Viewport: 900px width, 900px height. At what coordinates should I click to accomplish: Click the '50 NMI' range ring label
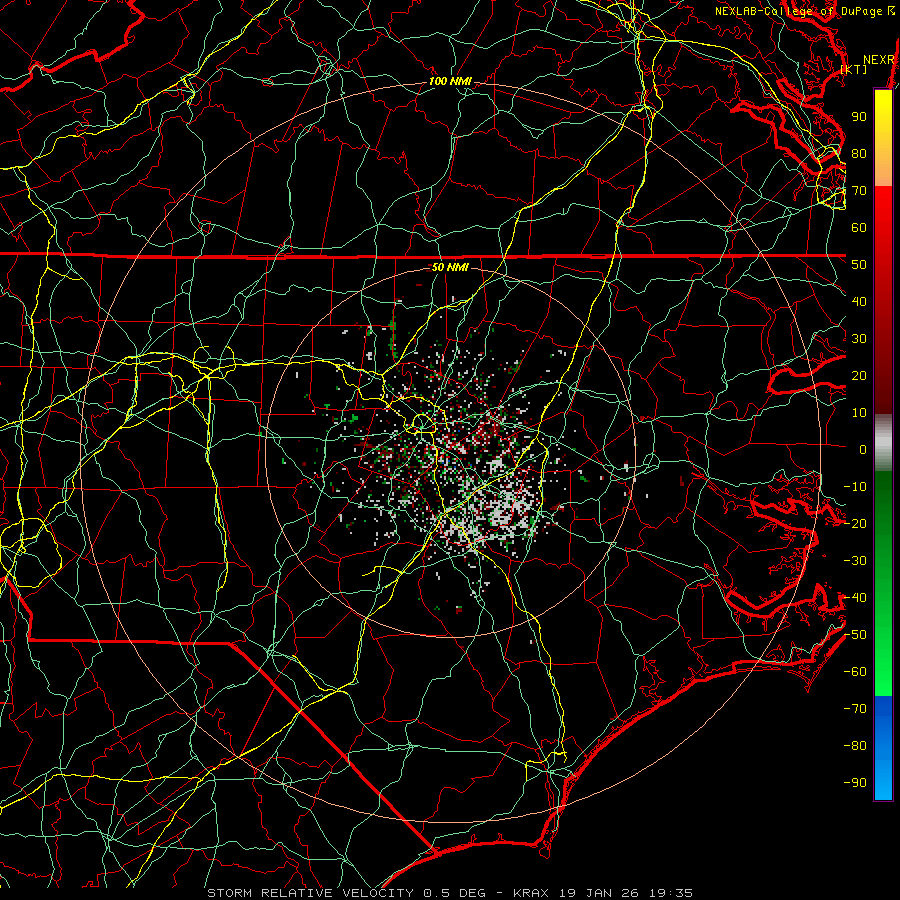[x=450, y=267]
